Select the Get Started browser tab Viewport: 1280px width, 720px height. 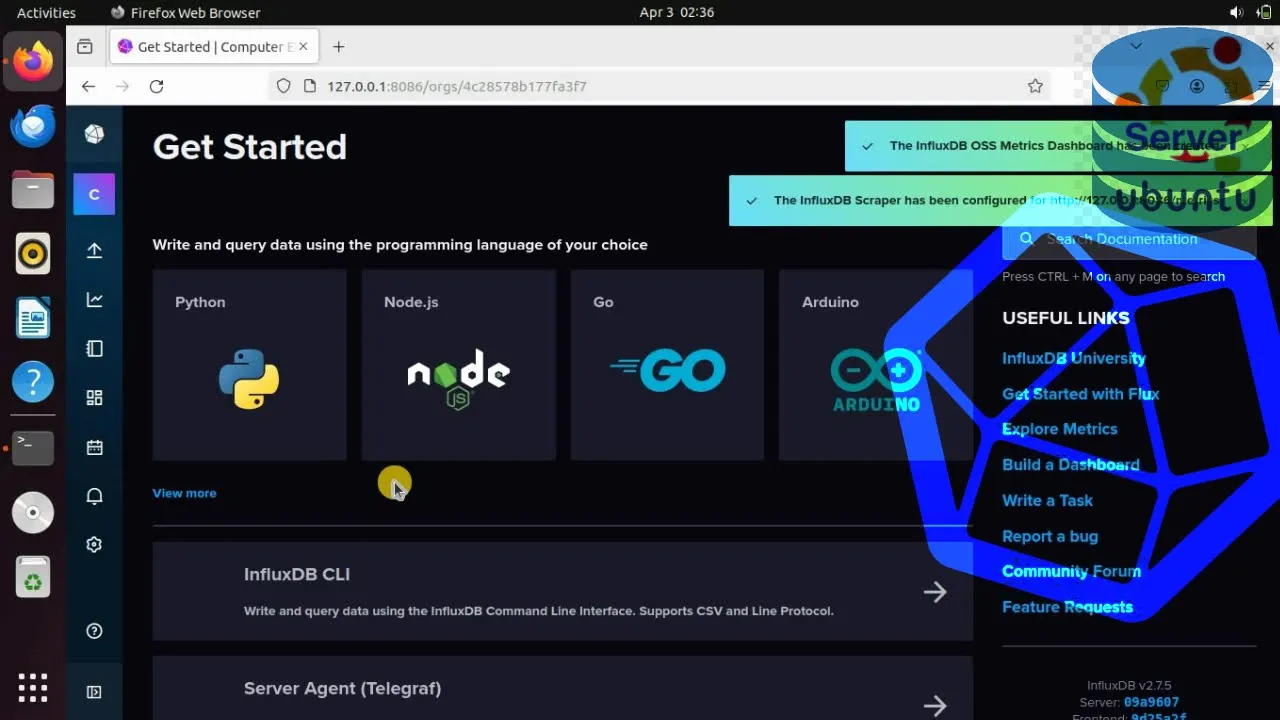coord(214,47)
